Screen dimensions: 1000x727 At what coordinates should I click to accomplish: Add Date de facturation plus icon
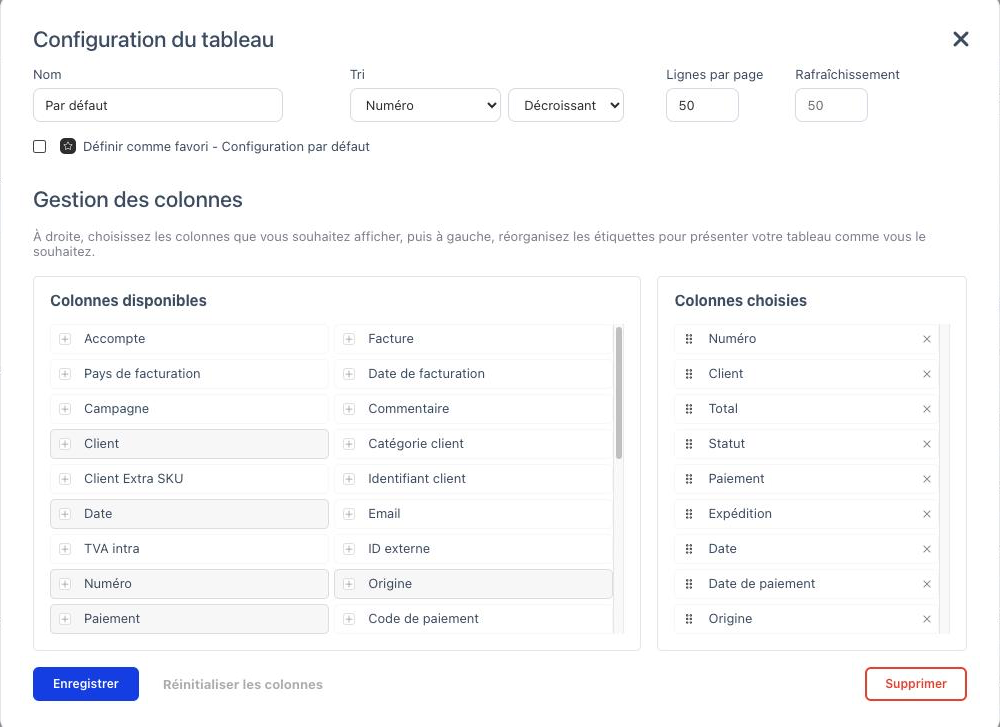(349, 374)
